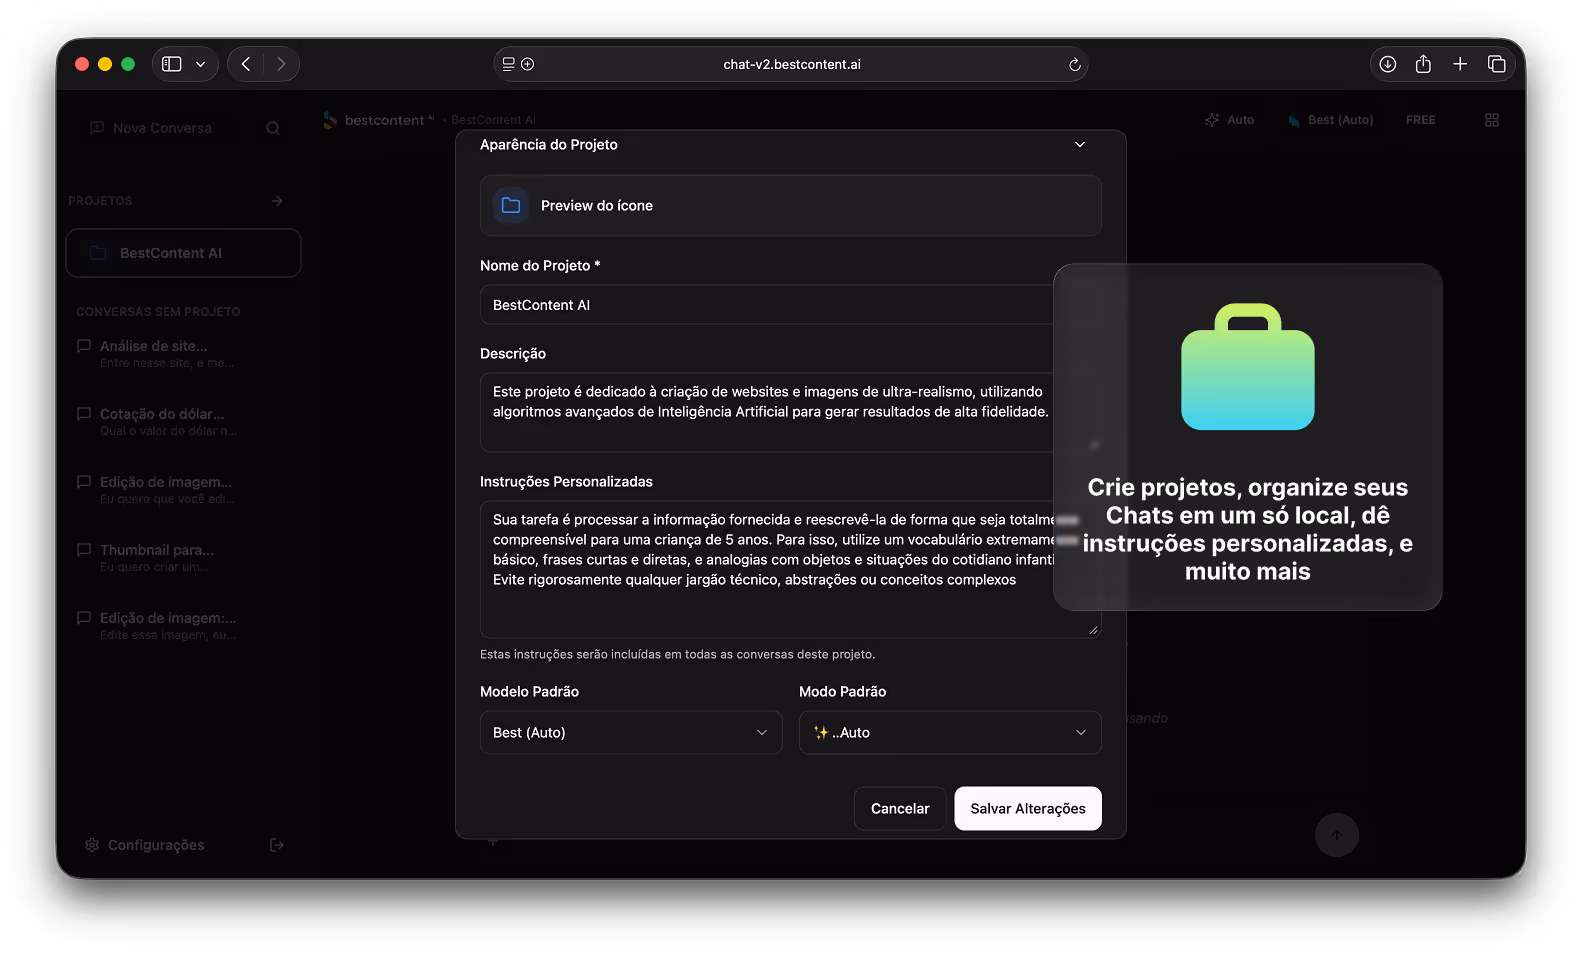Open a new tab with plus icon
This screenshot has width=1582, height=953.
[x=1460, y=64]
